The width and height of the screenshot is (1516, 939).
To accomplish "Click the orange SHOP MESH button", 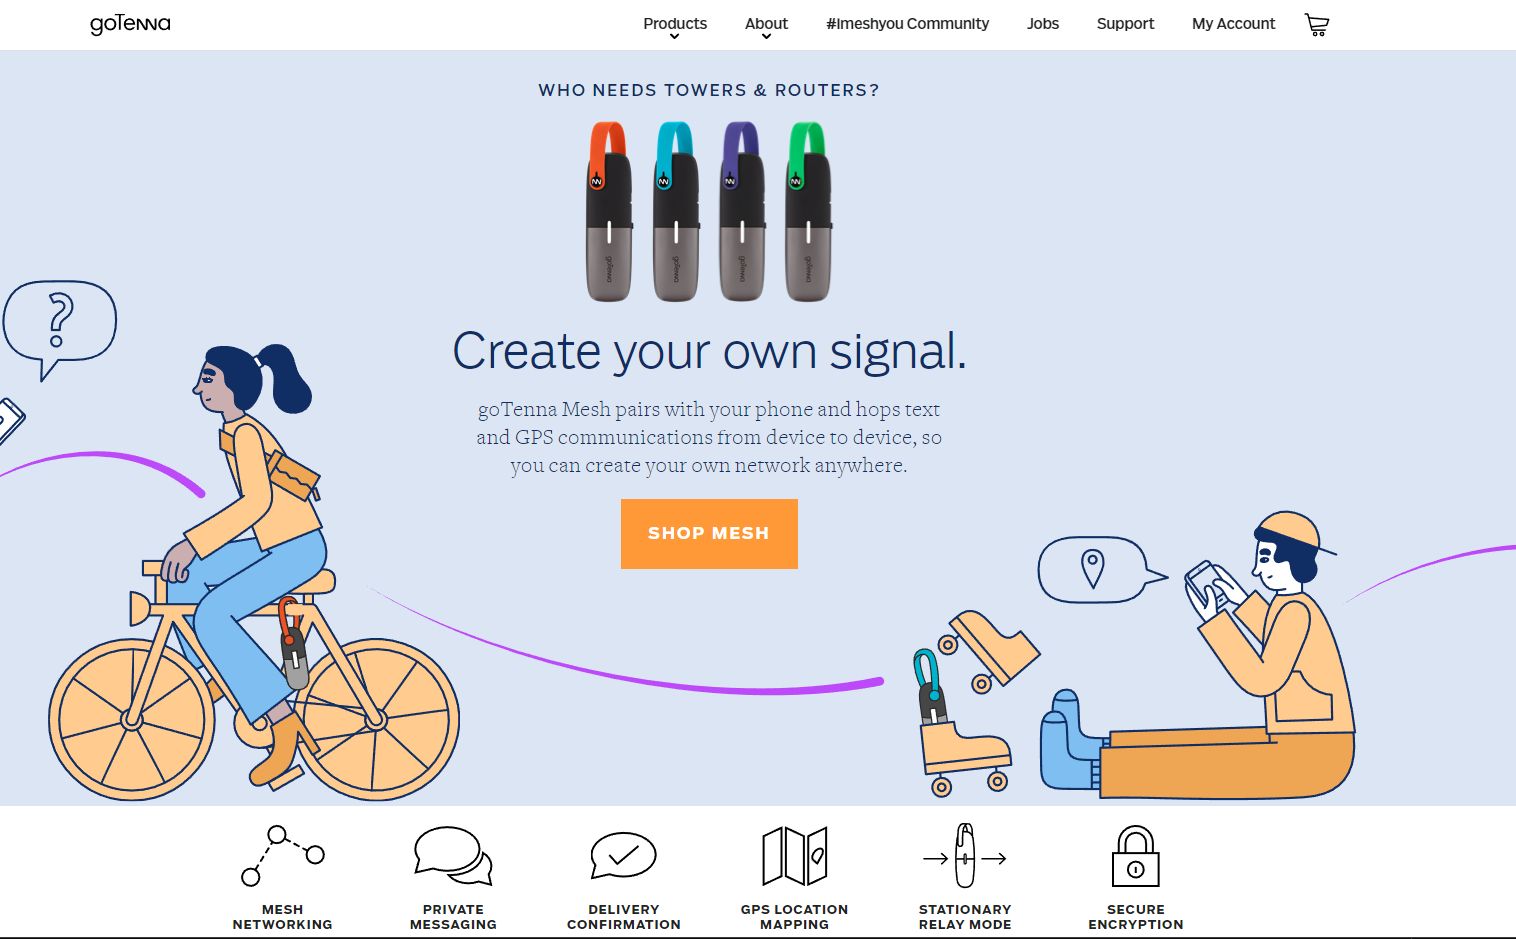I will point(709,534).
